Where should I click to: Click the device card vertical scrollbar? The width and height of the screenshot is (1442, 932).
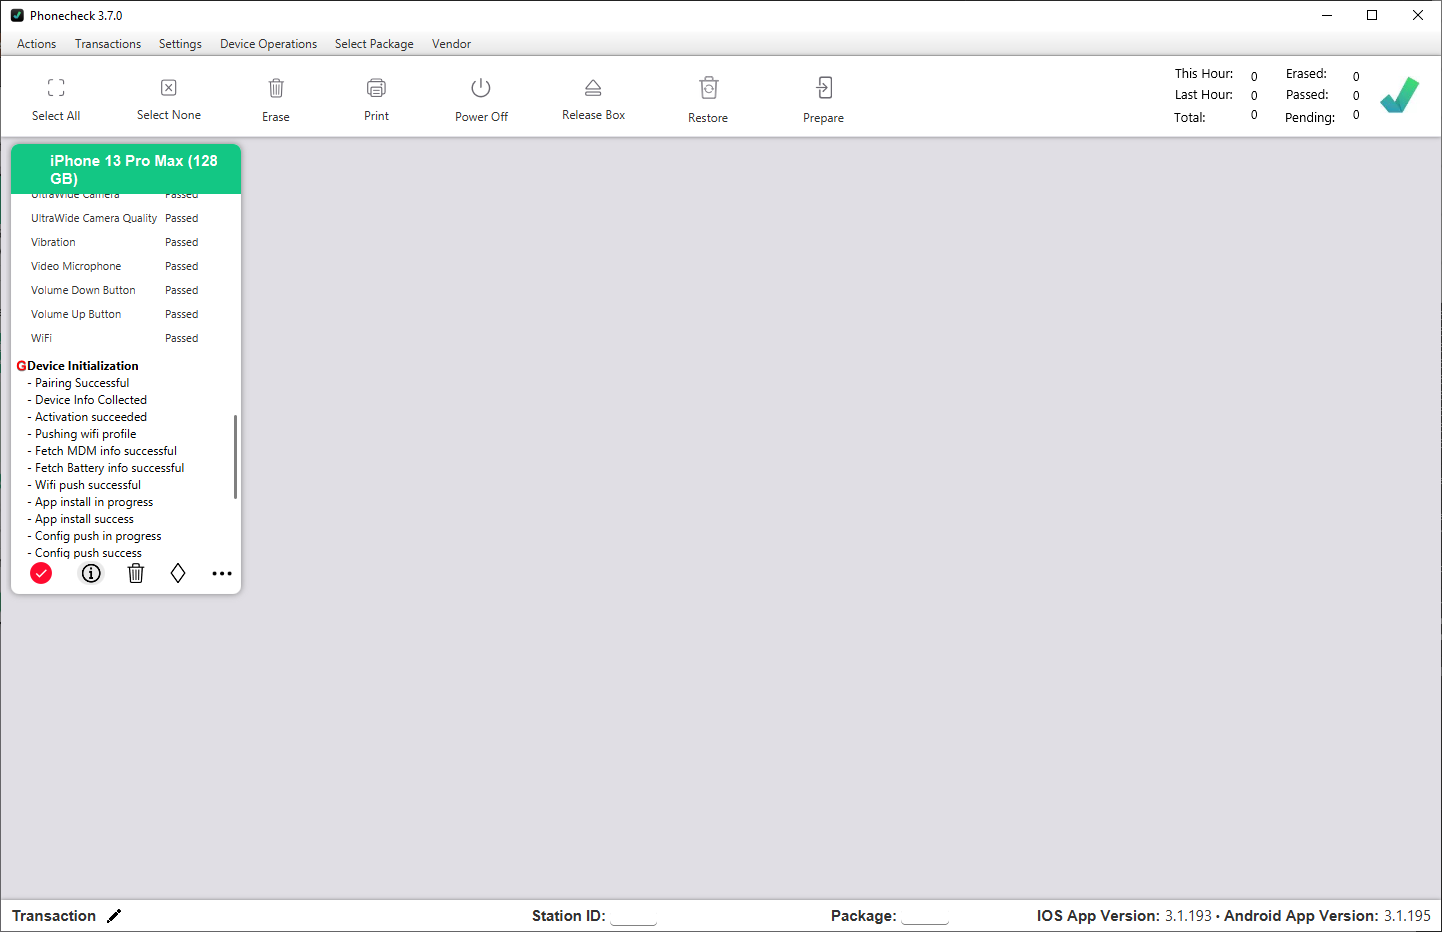tap(235, 456)
